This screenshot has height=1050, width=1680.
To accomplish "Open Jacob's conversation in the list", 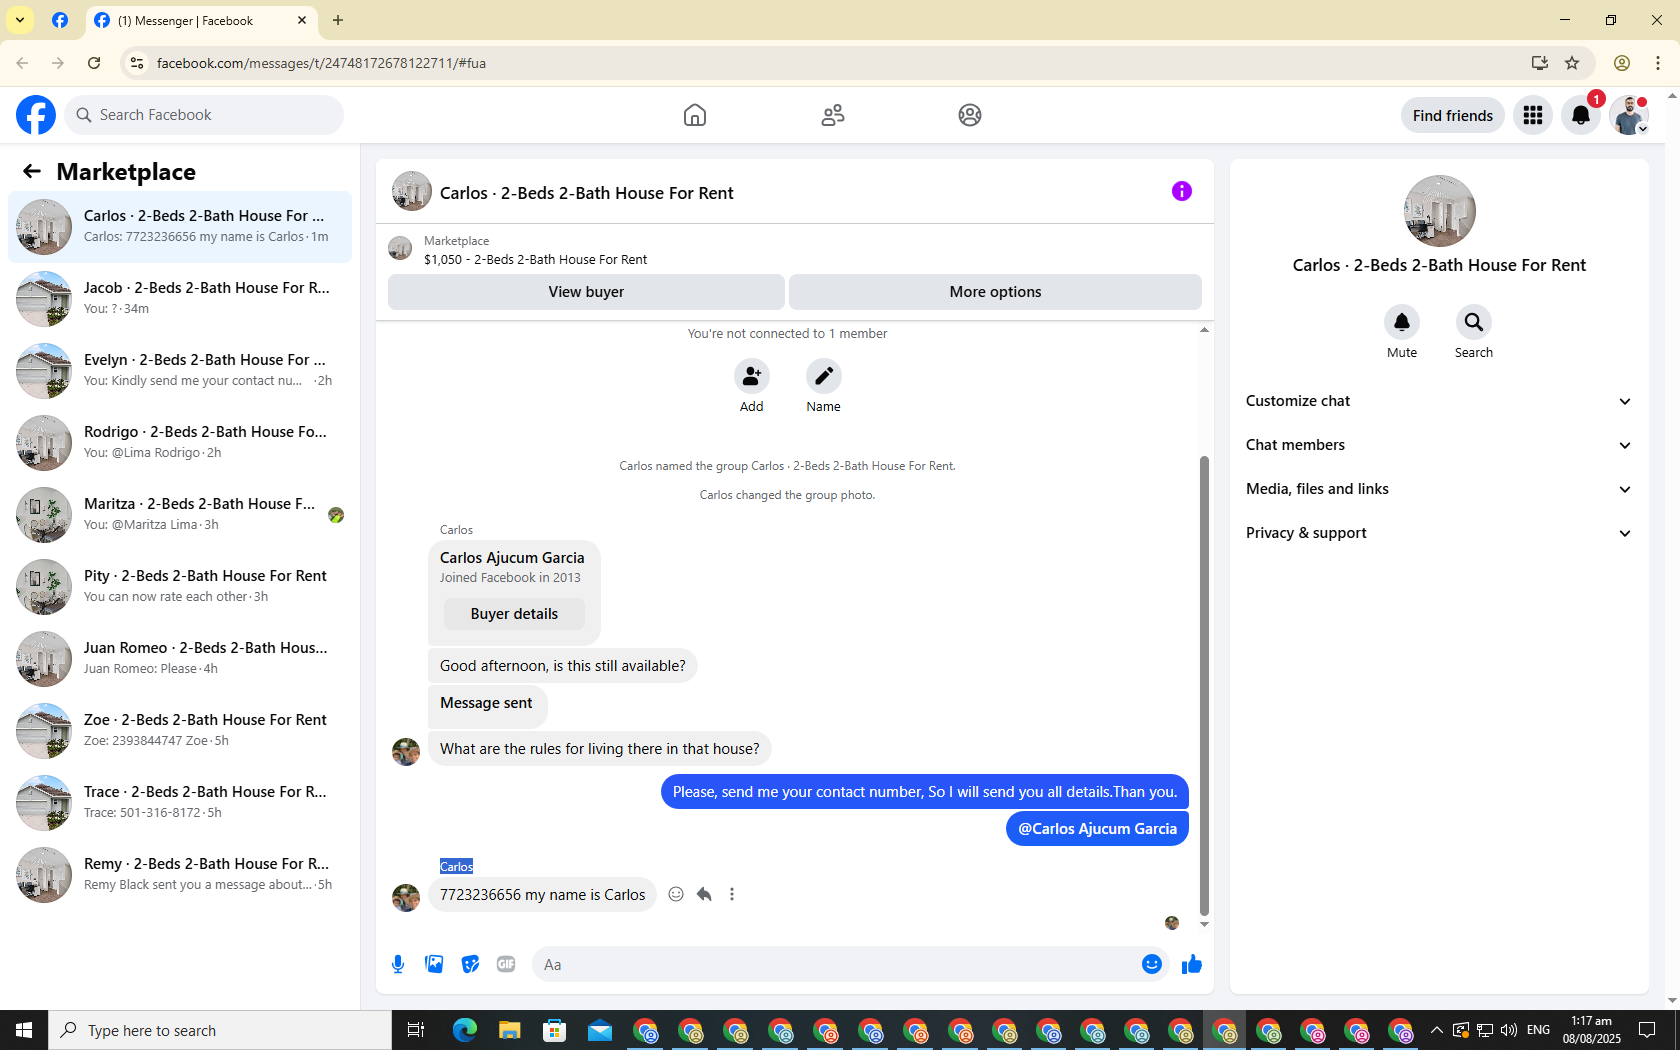I will point(180,298).
